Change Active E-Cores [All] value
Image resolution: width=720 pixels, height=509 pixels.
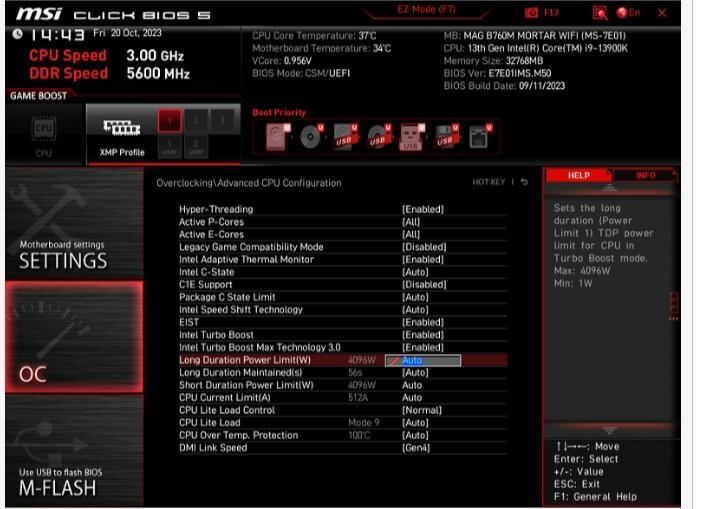(411, 234)
